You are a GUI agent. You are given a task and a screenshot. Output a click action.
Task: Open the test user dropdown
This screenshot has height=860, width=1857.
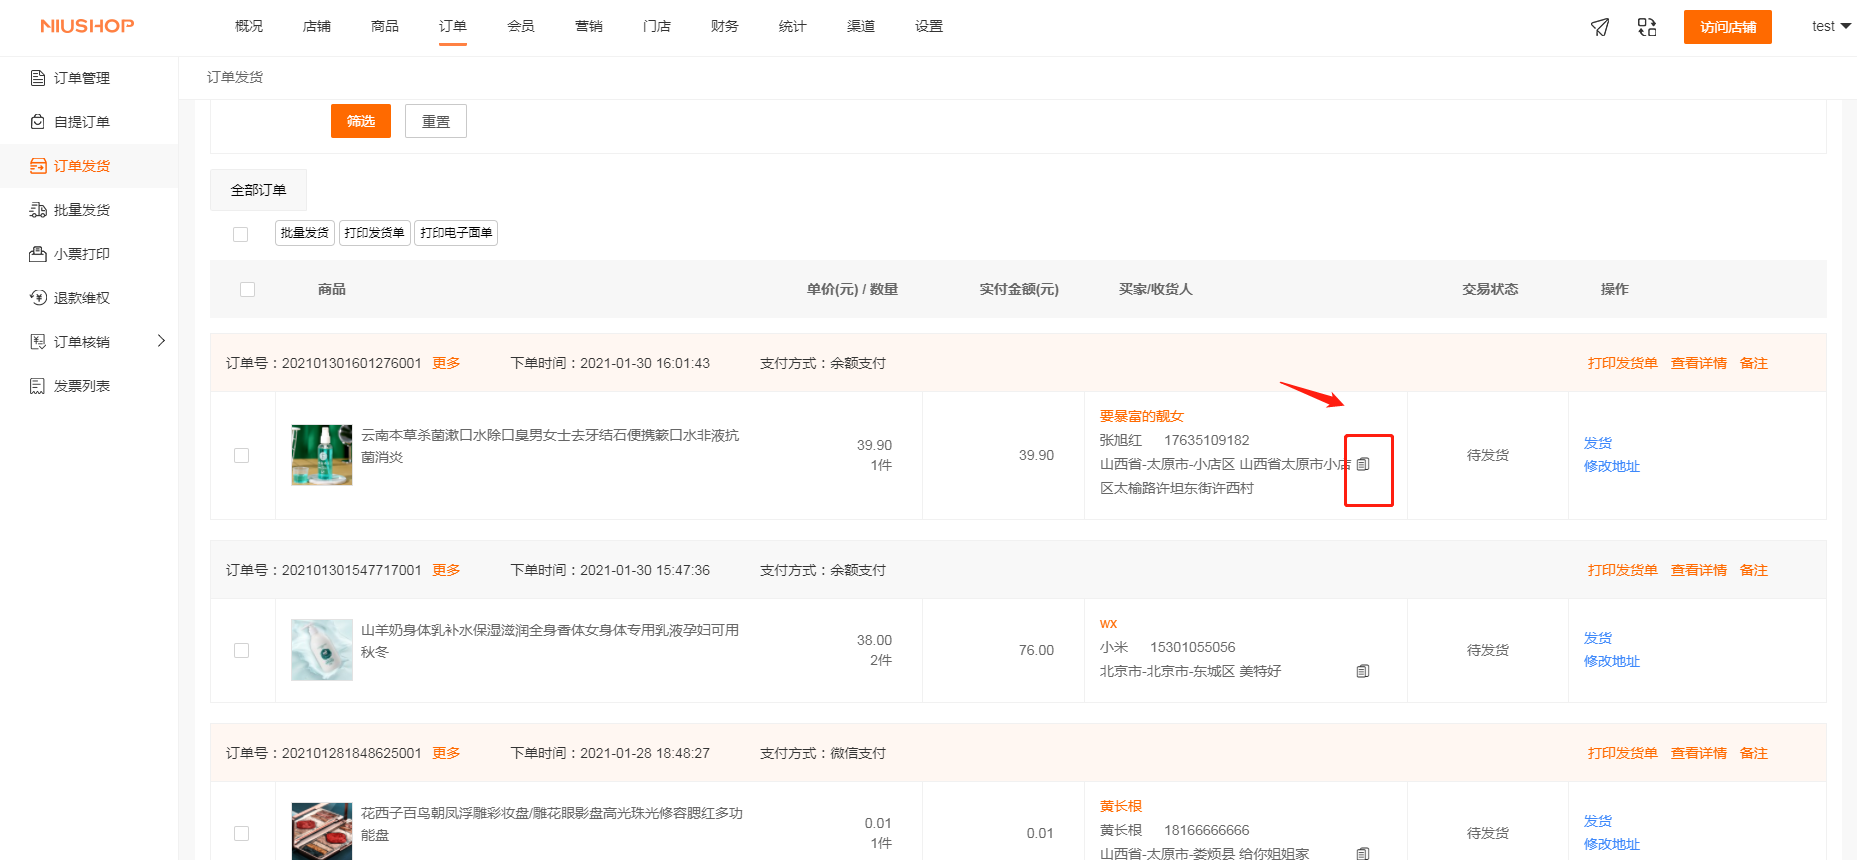pyautogui.click(x=1830, y=27)
